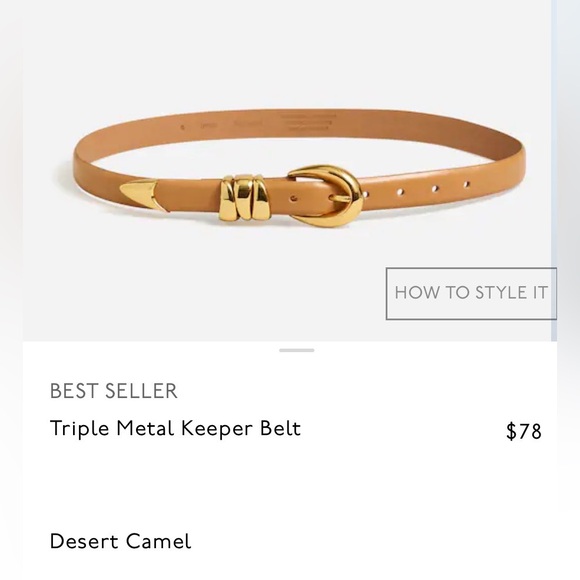Tap the Best Seller badge text
Viewport: 580px width, 580px height.
[x=114, y=391]
